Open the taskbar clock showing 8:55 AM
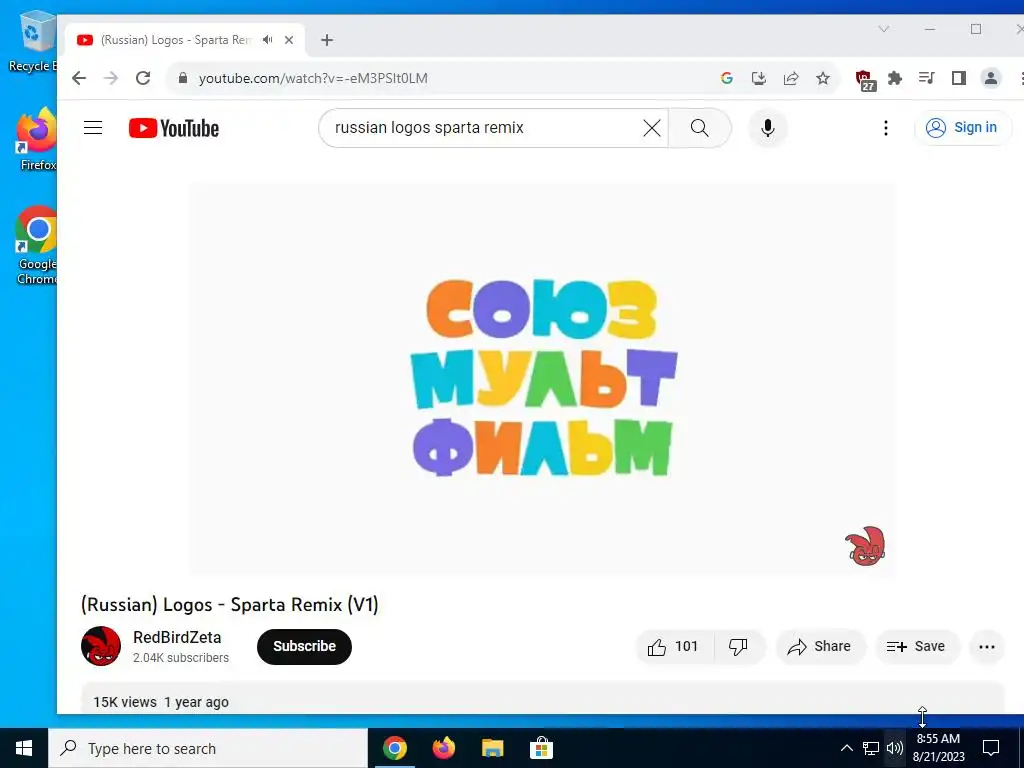Image resolution: width=1024 pixels, height=768 pixels. (x=938, y=748)
